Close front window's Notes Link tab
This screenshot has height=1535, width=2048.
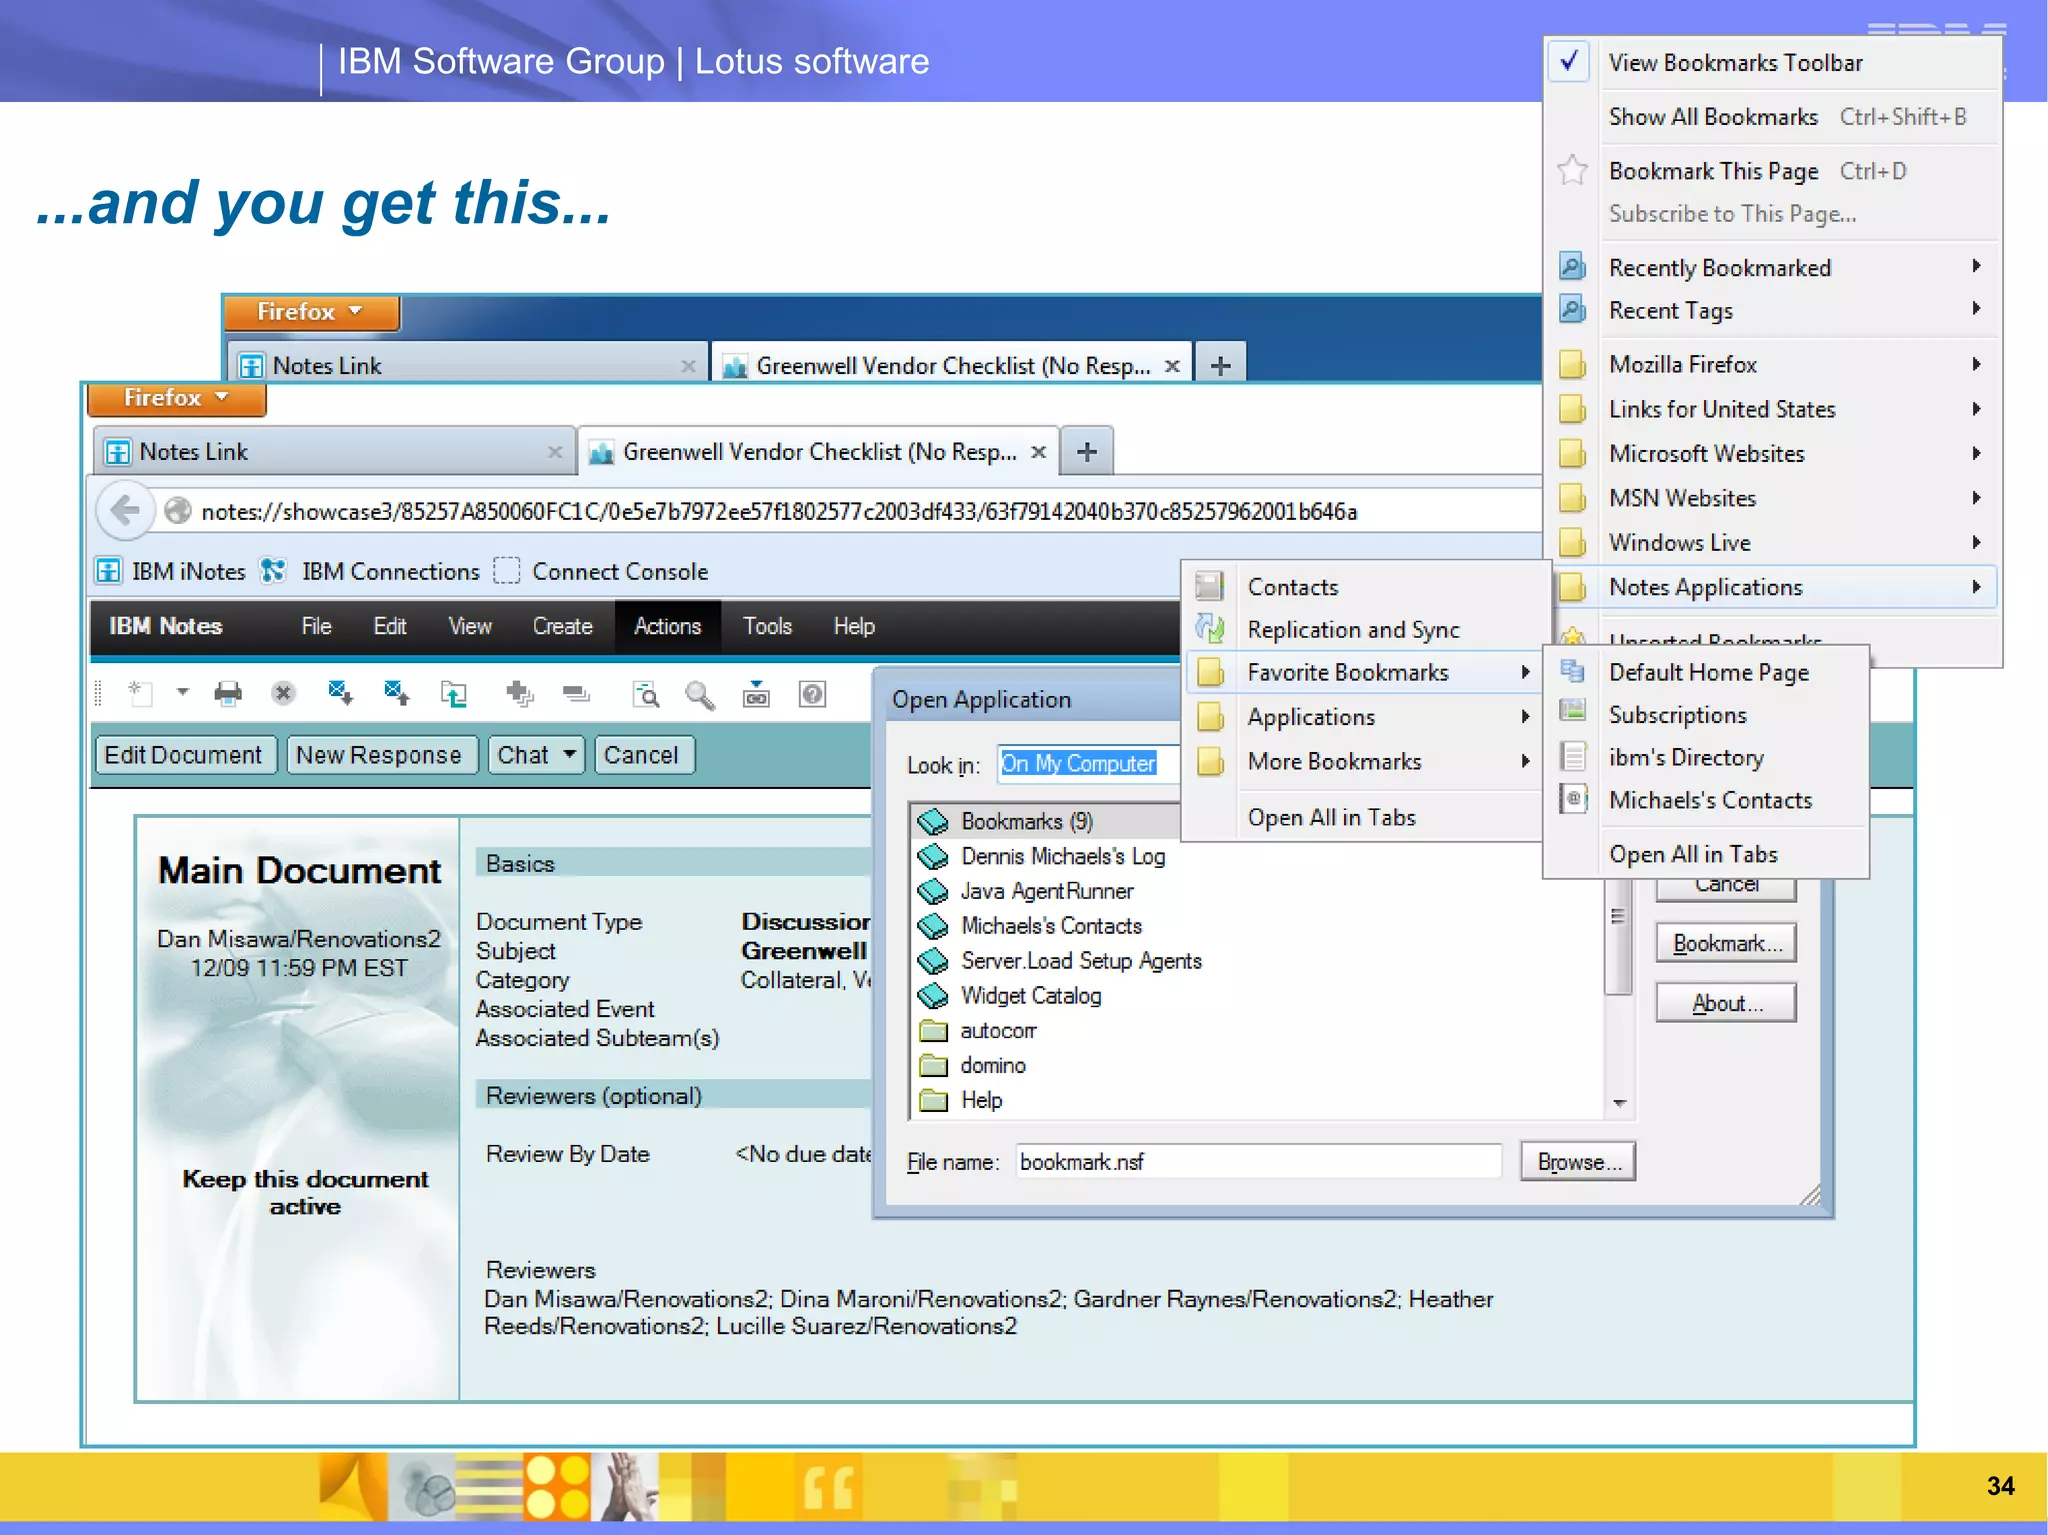point(555,452)
